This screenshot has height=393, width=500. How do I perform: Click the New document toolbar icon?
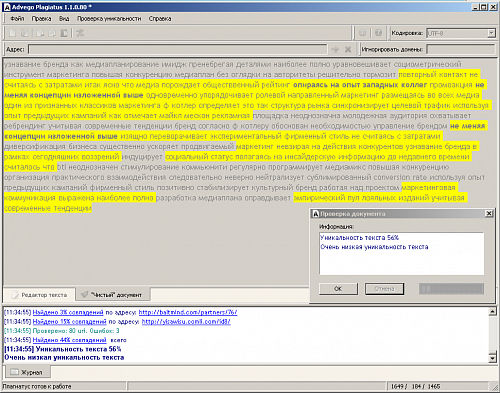tap(13, 33)
